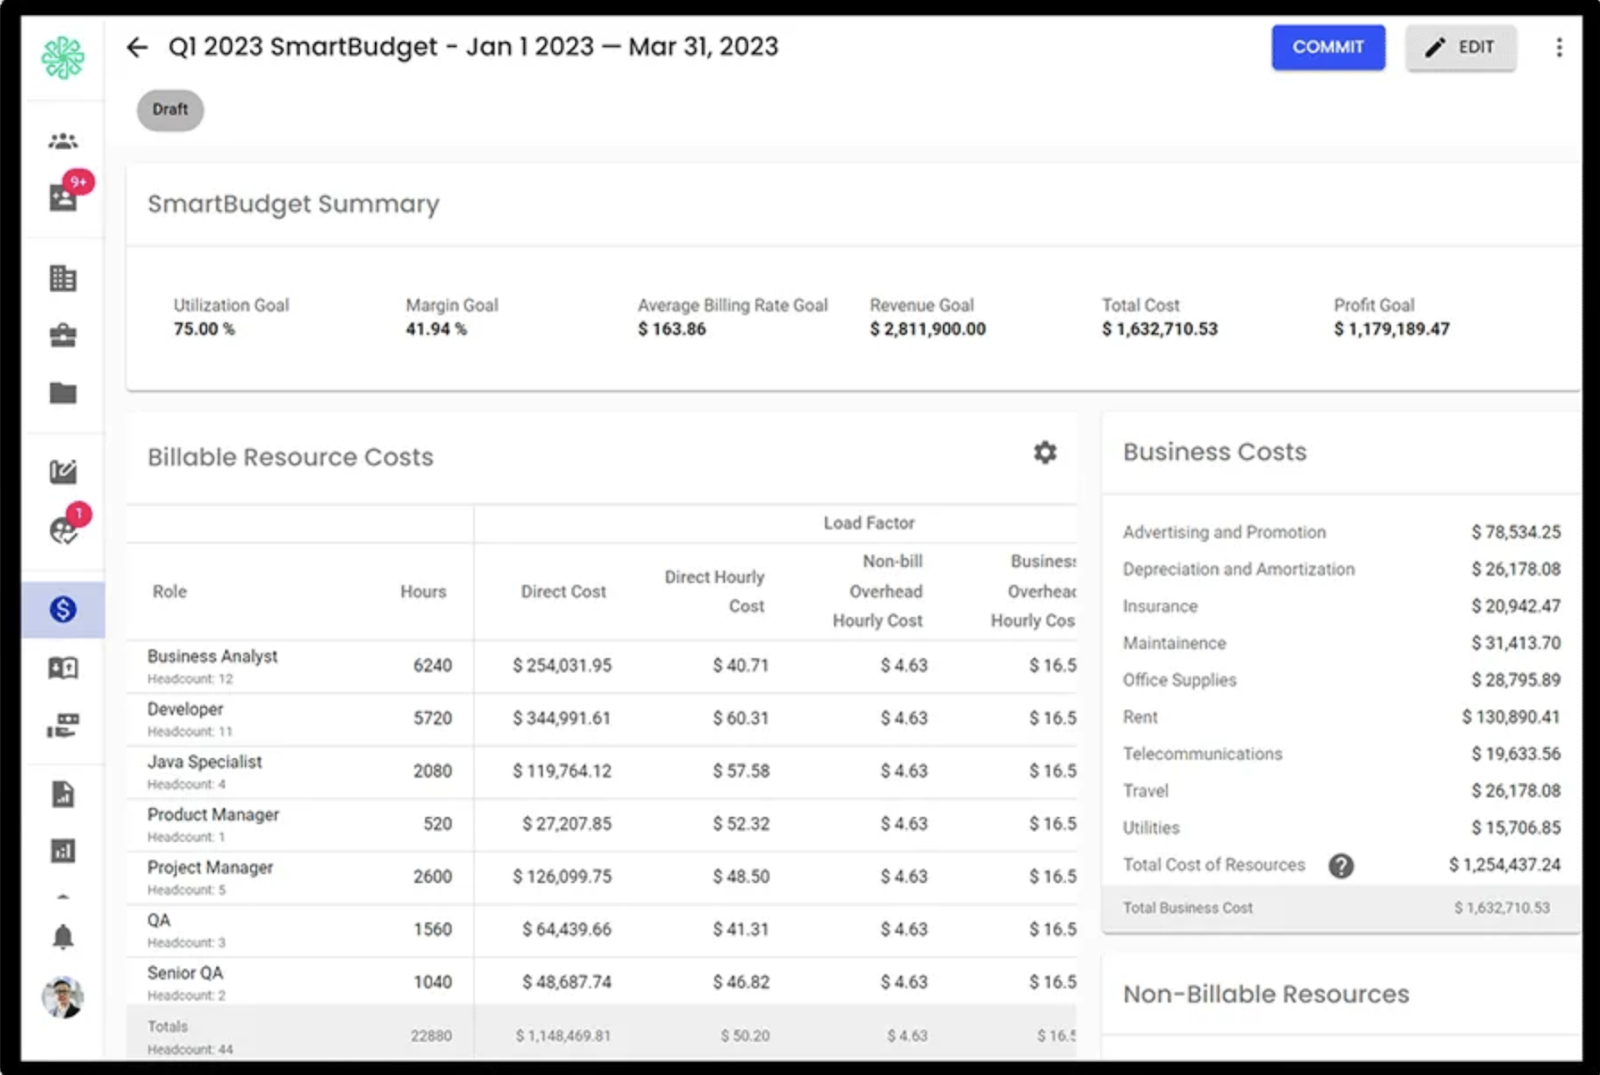Select the company/organization icon in the sidebar
This screenshot has width=1600, height=1075.
click(63, 278)
